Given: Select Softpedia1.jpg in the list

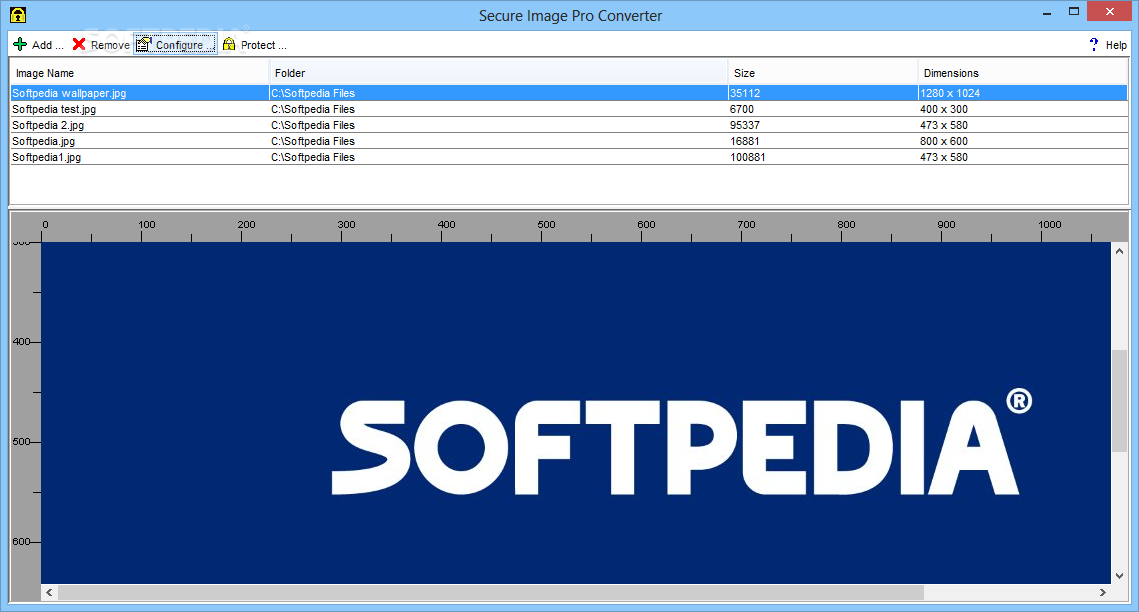Looking at the screenshot, I should click(46, 157).
